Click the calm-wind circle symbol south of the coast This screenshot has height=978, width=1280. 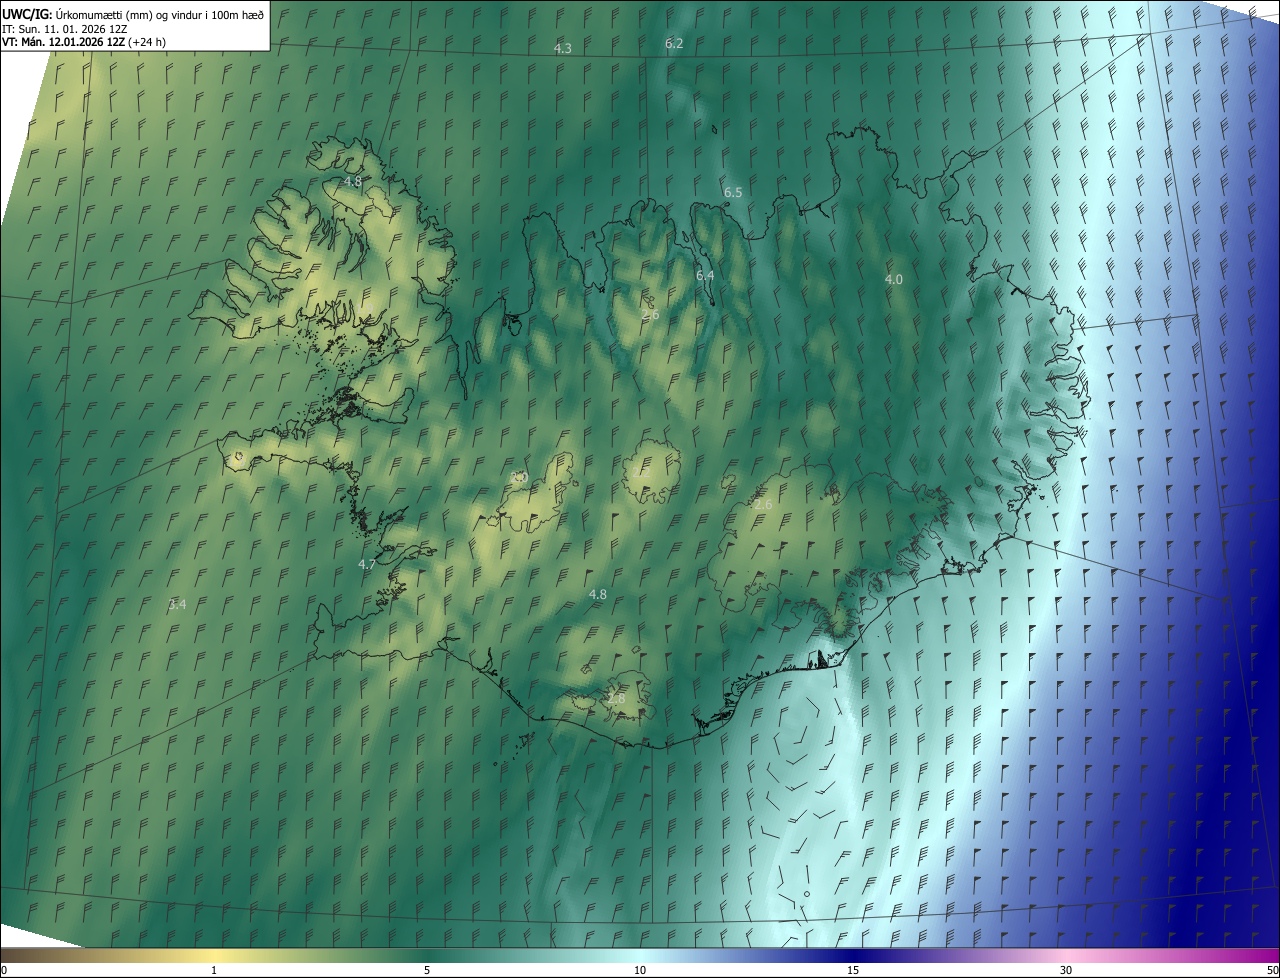coord(806,894)
